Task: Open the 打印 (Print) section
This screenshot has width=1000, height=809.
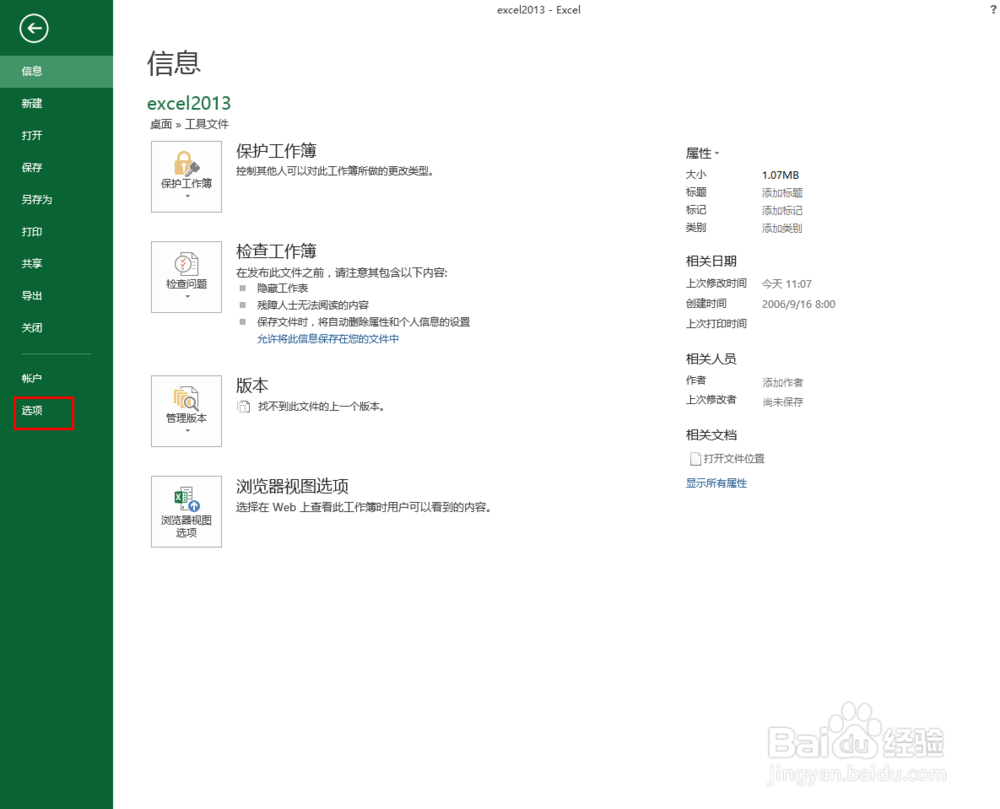Action: click(30, 231)
